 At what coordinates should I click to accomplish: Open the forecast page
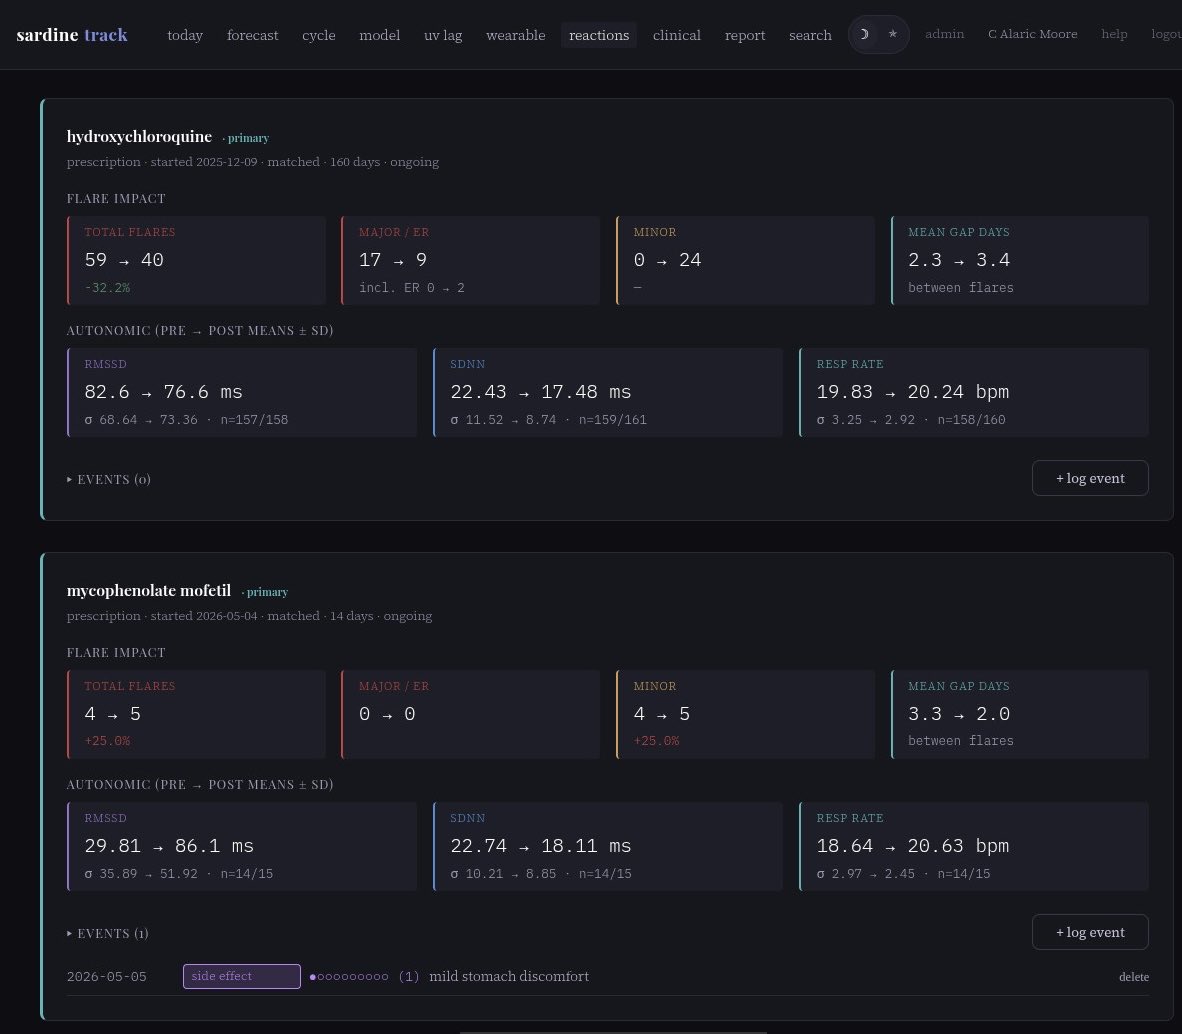[253, 35]
